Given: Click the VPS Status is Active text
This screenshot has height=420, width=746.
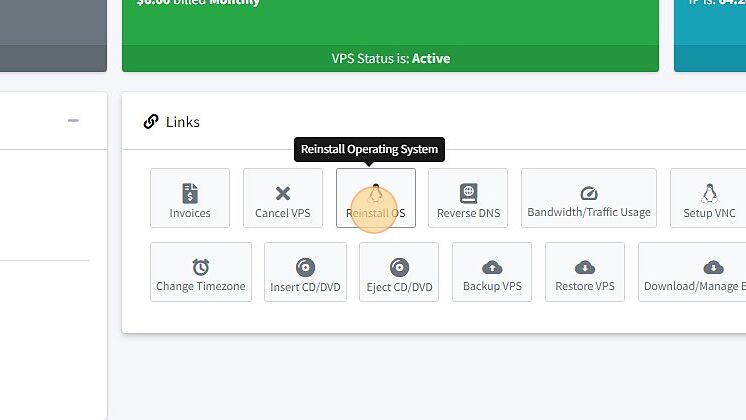Looking at the screenshot, I should point(391,59).
